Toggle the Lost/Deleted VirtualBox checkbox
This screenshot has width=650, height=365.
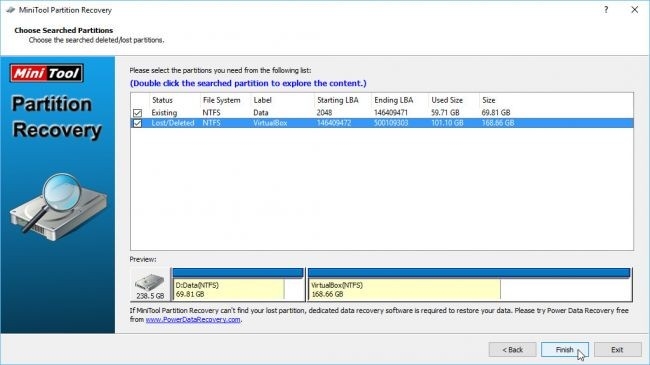click(138, 123)
